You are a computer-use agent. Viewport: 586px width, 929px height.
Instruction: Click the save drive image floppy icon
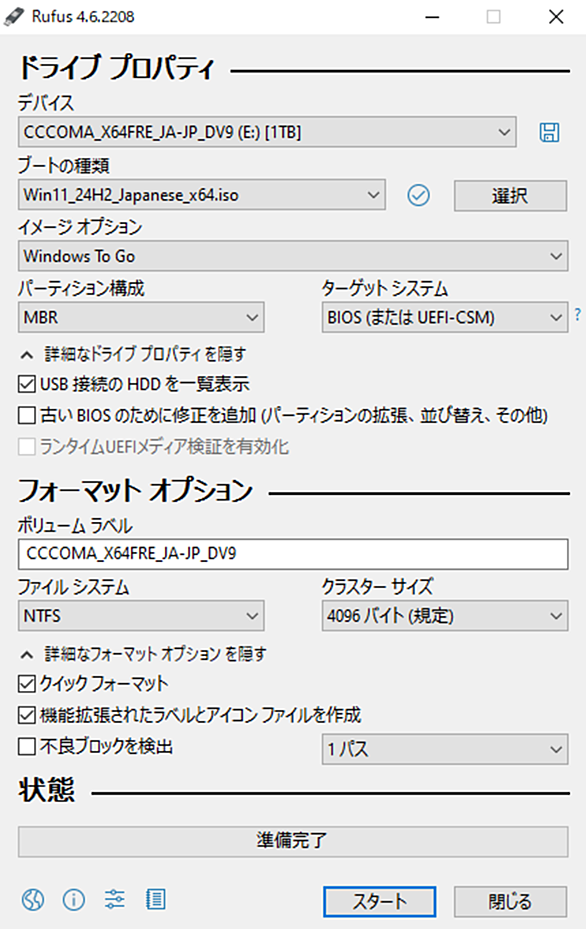pyautogui.click(x=549, y=132)
